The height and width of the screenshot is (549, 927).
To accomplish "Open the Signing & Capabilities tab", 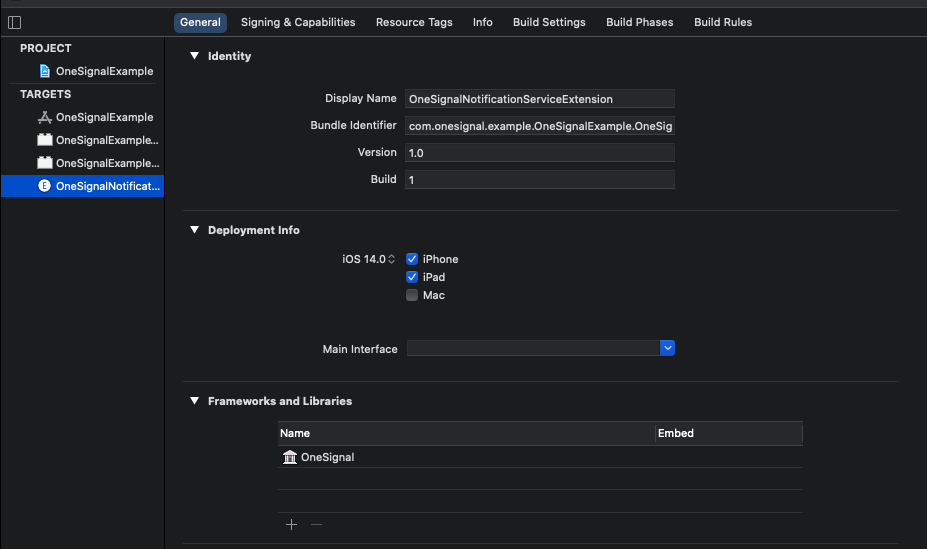I will 298,22.
